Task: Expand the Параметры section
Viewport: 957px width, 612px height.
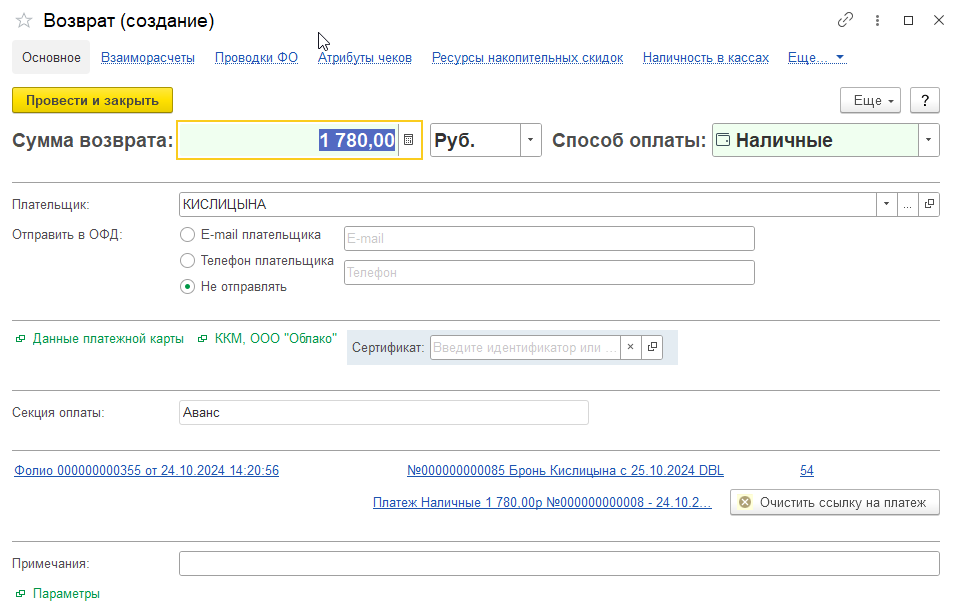Action: 58,593
